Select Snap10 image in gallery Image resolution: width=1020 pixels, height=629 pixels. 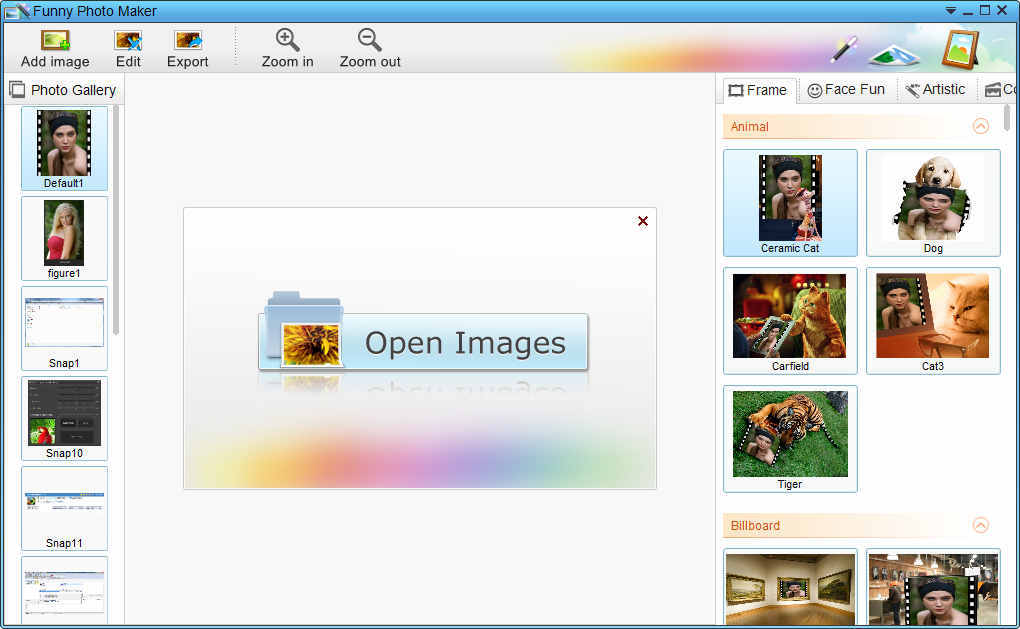pyautogui.click(x=64, y=418)
